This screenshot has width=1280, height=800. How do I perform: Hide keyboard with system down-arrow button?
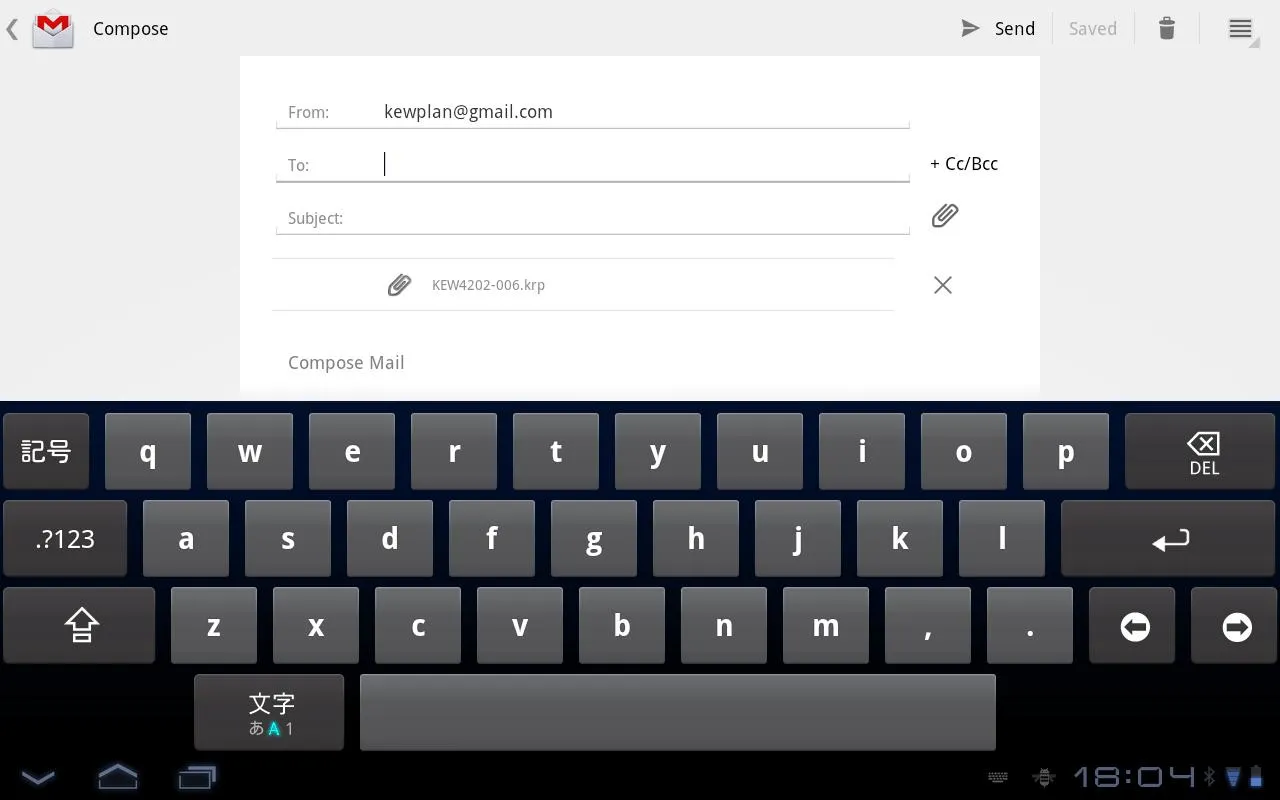coord(38,777)
